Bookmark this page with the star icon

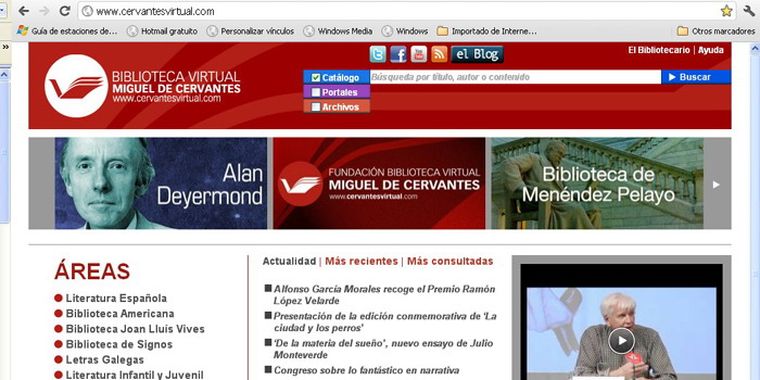[x=726, y=11]
